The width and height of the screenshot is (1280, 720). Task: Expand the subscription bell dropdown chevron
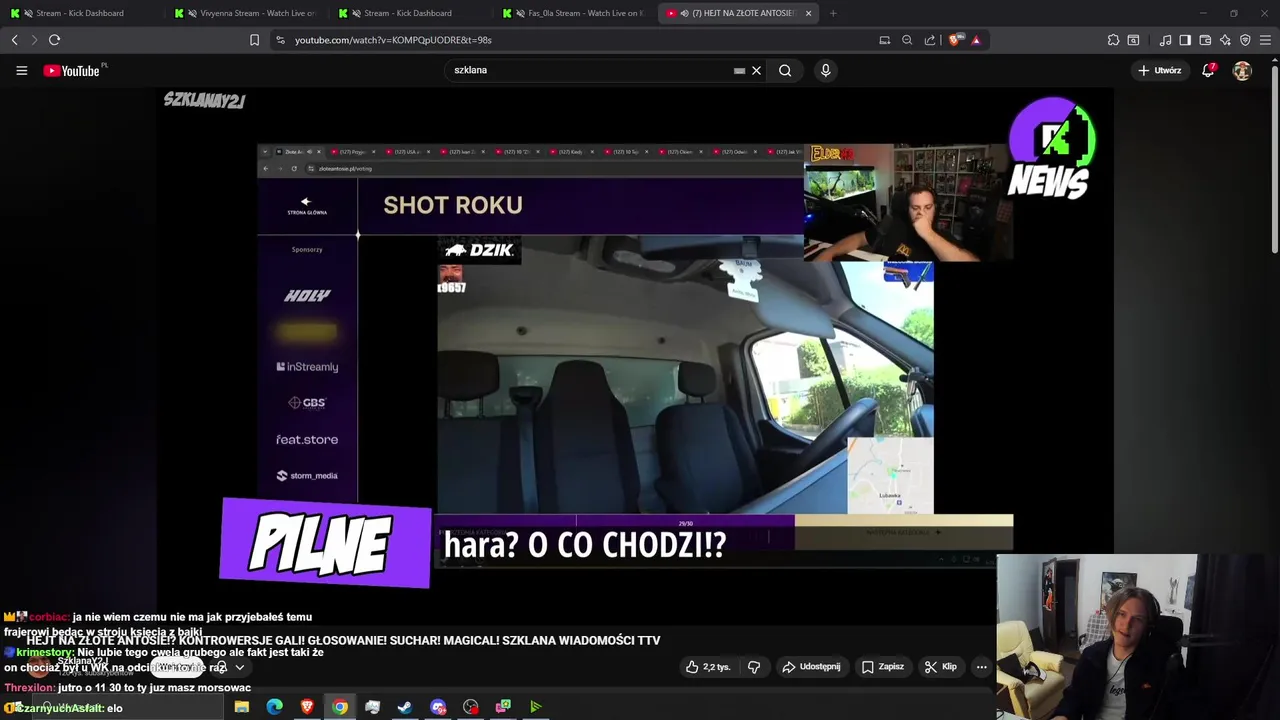[x=239, y=667]
